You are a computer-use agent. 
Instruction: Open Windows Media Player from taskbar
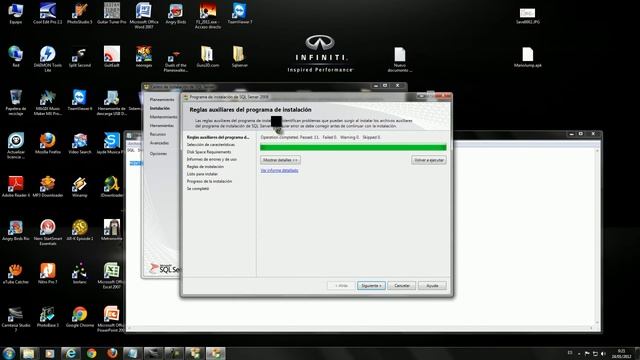point(49,353)
